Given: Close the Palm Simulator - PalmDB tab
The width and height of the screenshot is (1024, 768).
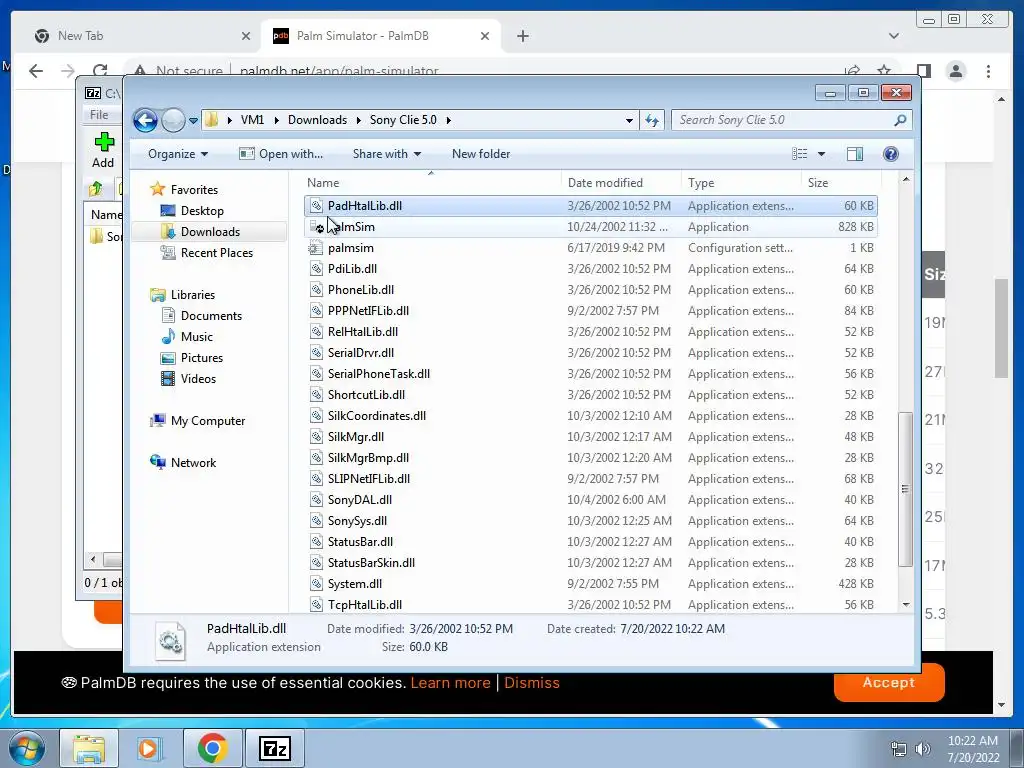Looking at the screenshot, I should 485,36.
